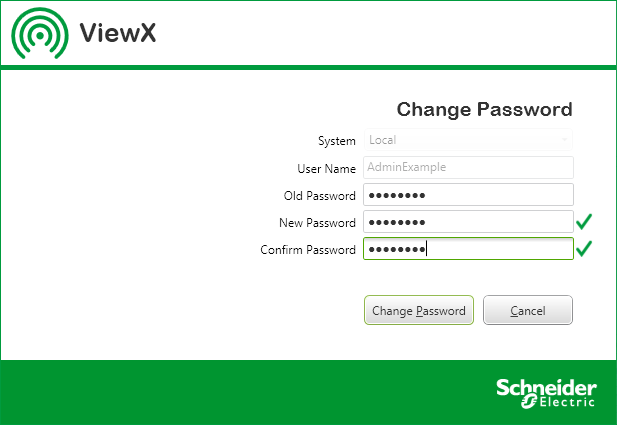Focus the New Password input field
617x425 pixels.
468,221
